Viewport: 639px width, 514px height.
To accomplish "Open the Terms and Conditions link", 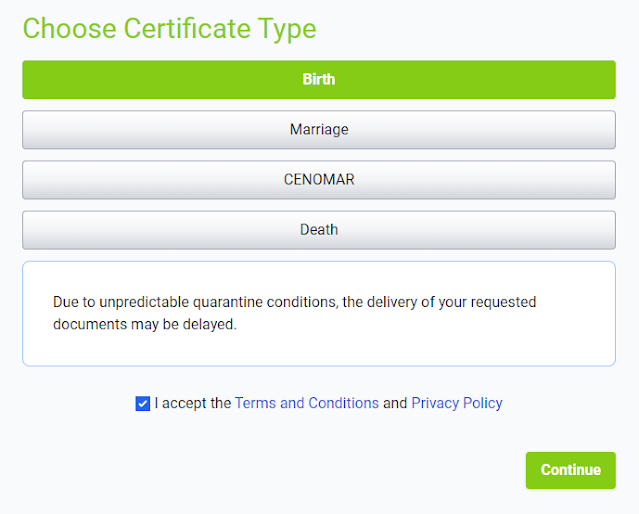I will pyautogui.click(x=306, y=404).
